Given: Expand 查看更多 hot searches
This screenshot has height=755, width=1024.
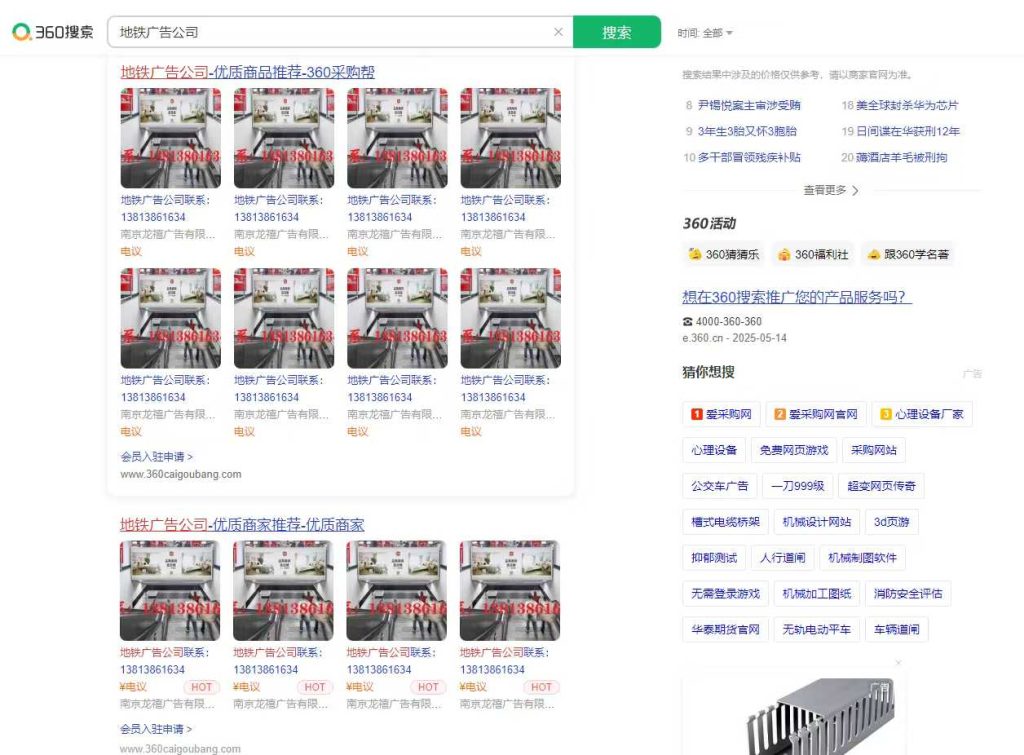Looking at the screenshot, I should (x=831, y=190).
